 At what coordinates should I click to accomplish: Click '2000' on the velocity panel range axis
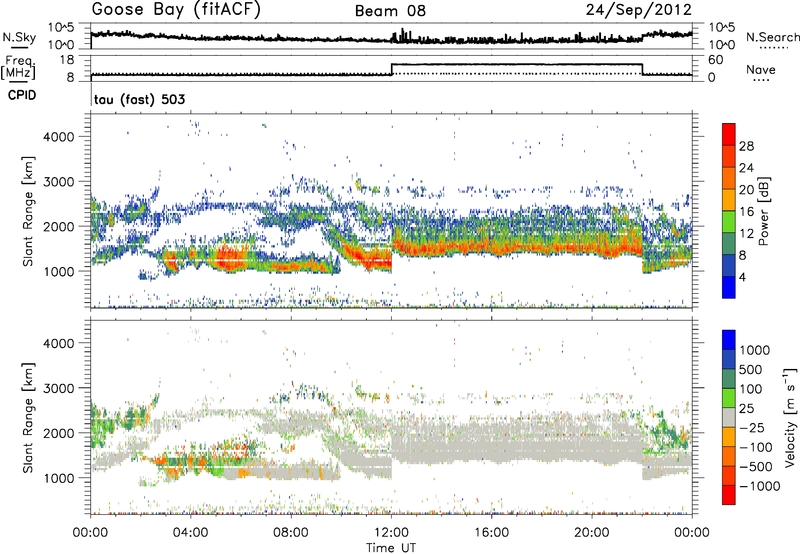(x=59, y=433)
